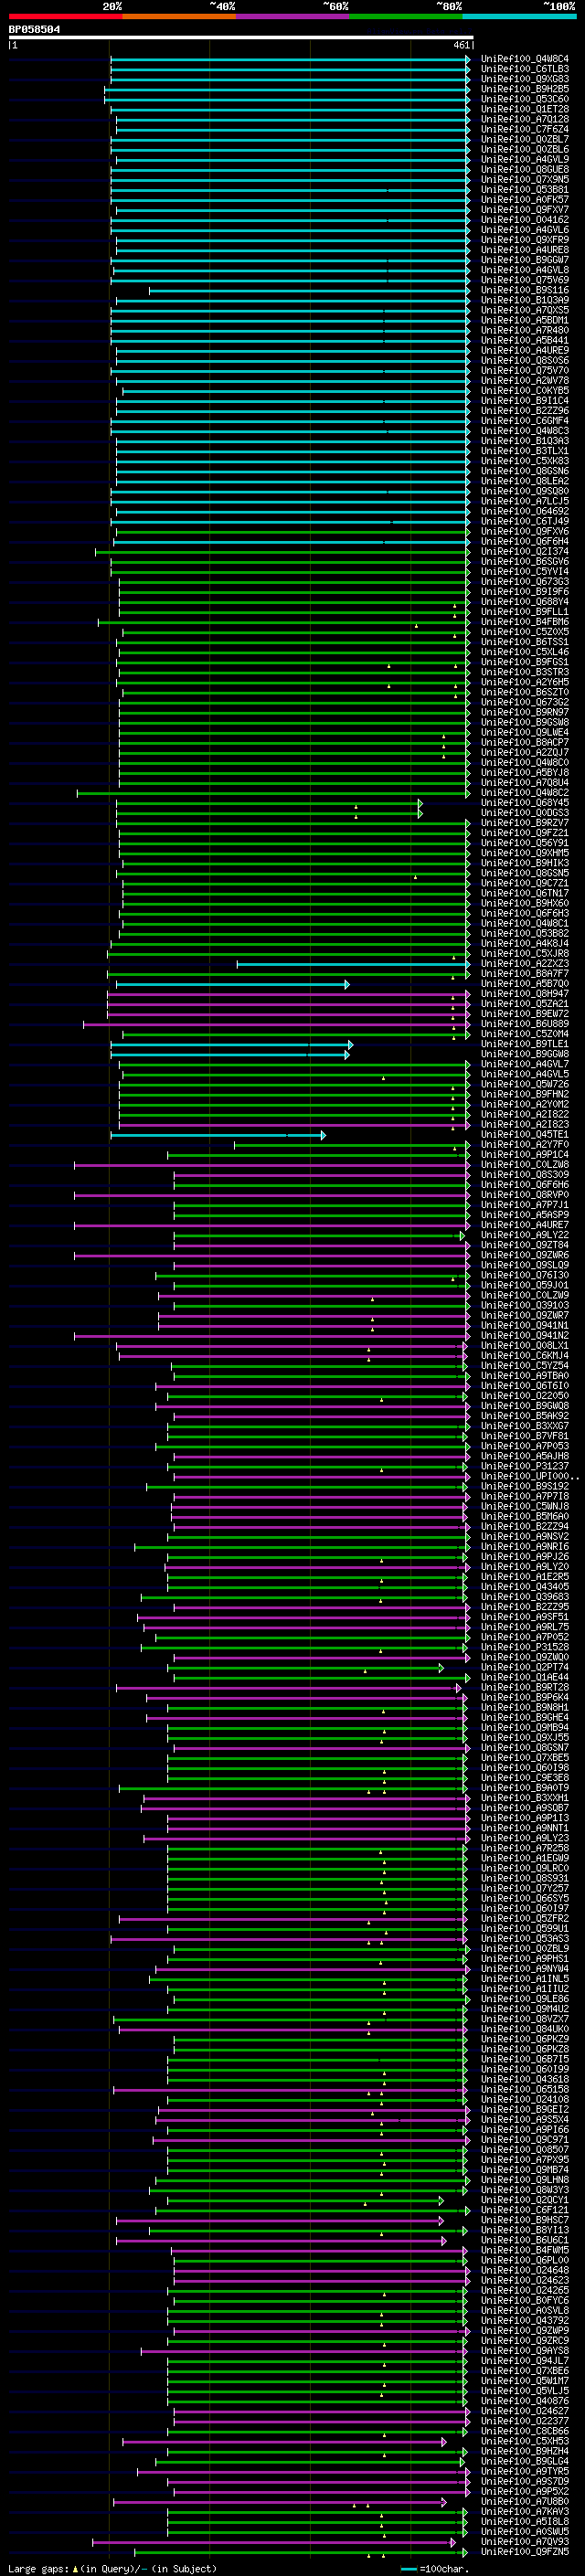
Task: Select the UniRef100_A7QV93 hit
Action: [524, 2541]
